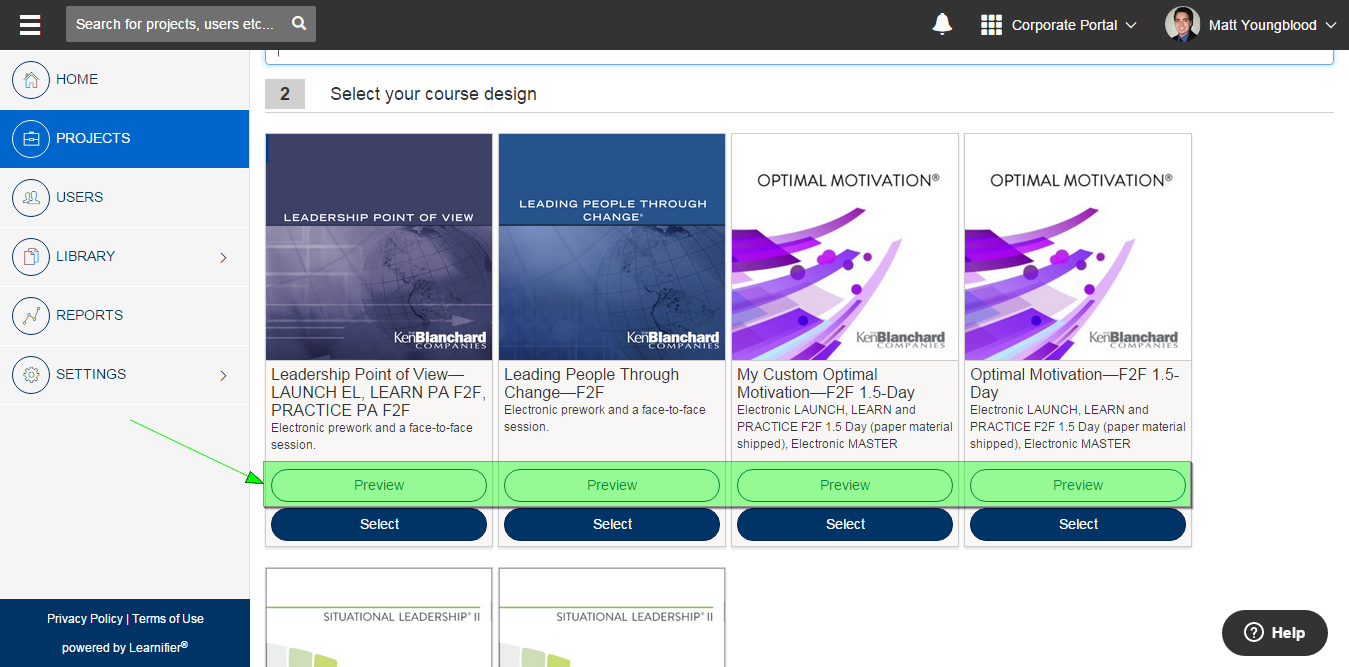Expand the Library submenu chevron
This screenshot has height=667, width=1349.
[x=223, y=257]
